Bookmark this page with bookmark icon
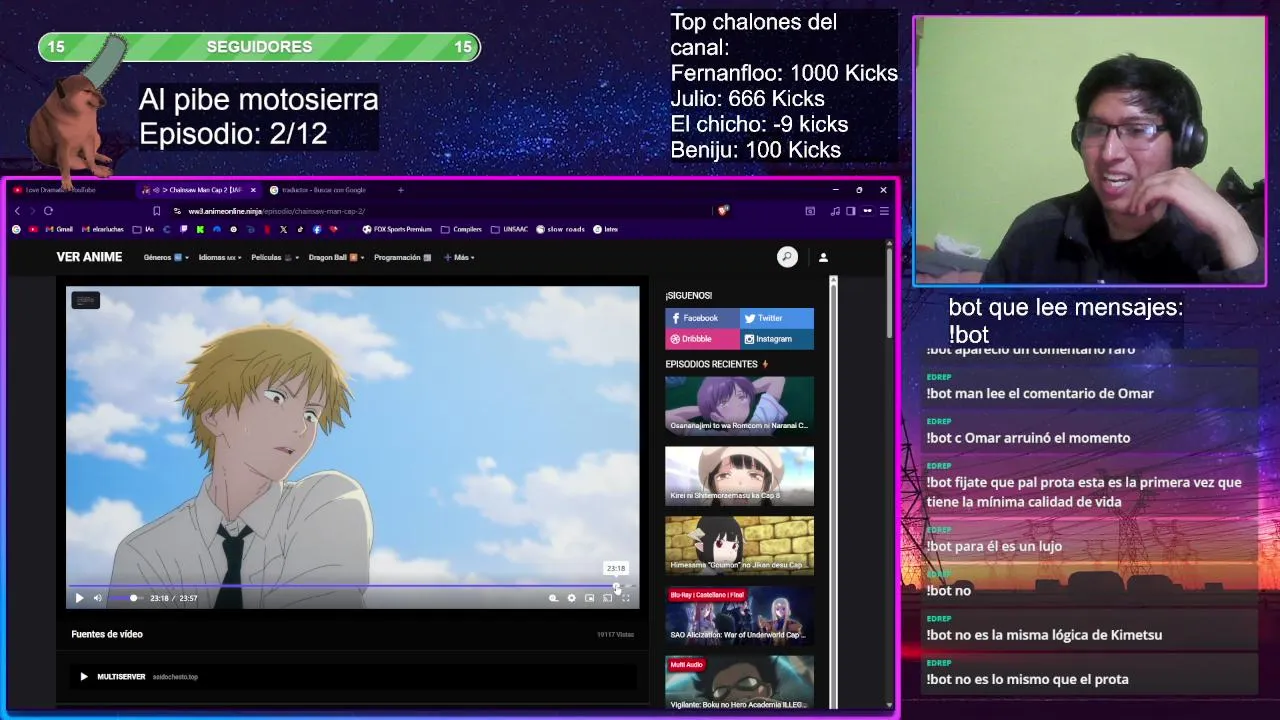This screenshot has width=1280, height=720. click(x=156, y=211)
